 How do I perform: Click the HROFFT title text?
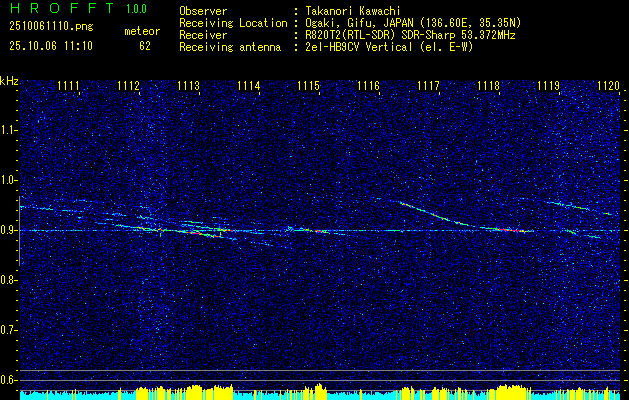pyautogui.click(x=61, y=8)
